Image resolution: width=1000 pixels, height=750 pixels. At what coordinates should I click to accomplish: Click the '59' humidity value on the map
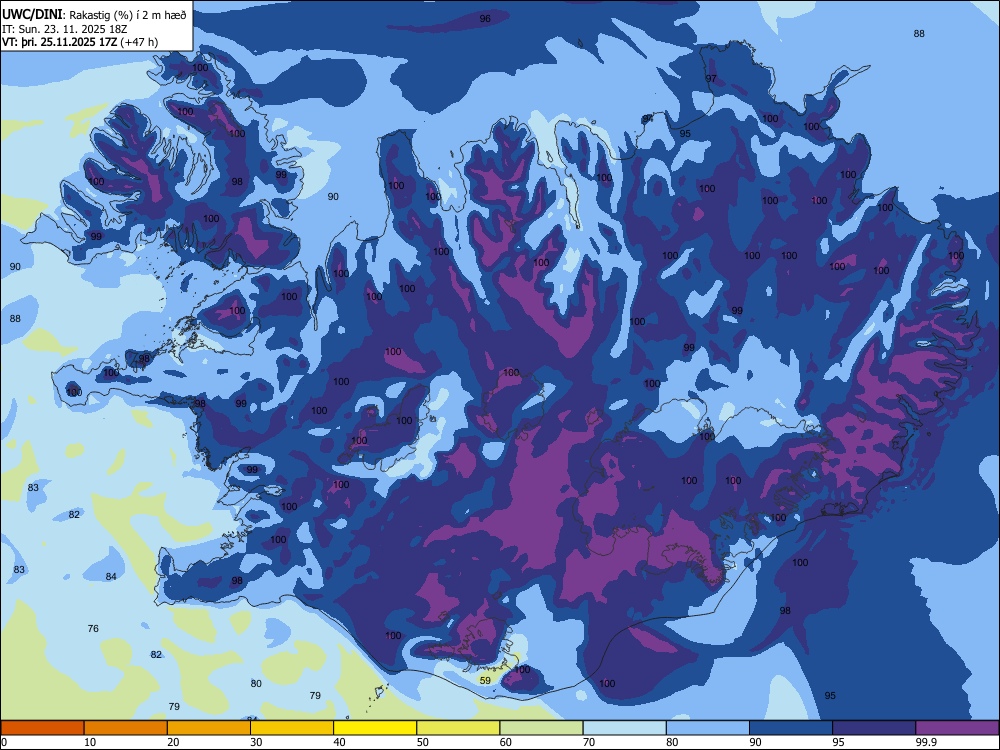(x=485, y=680)
